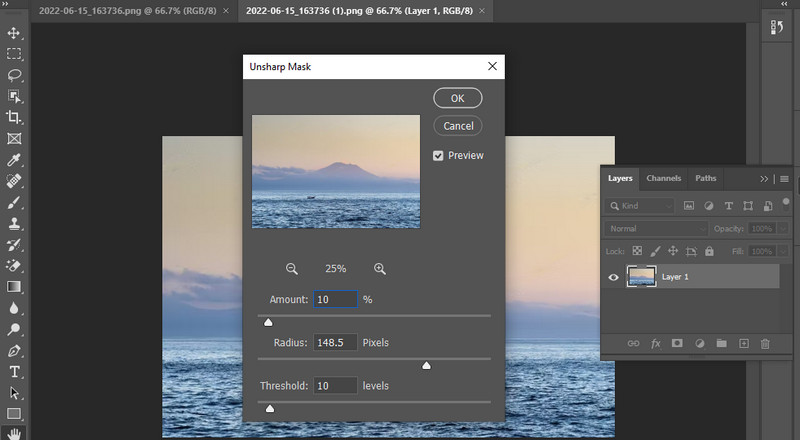This screenshot has width=800, height=440.
Task: Open the Layers panel options menu
Action: tap(784, 179)
